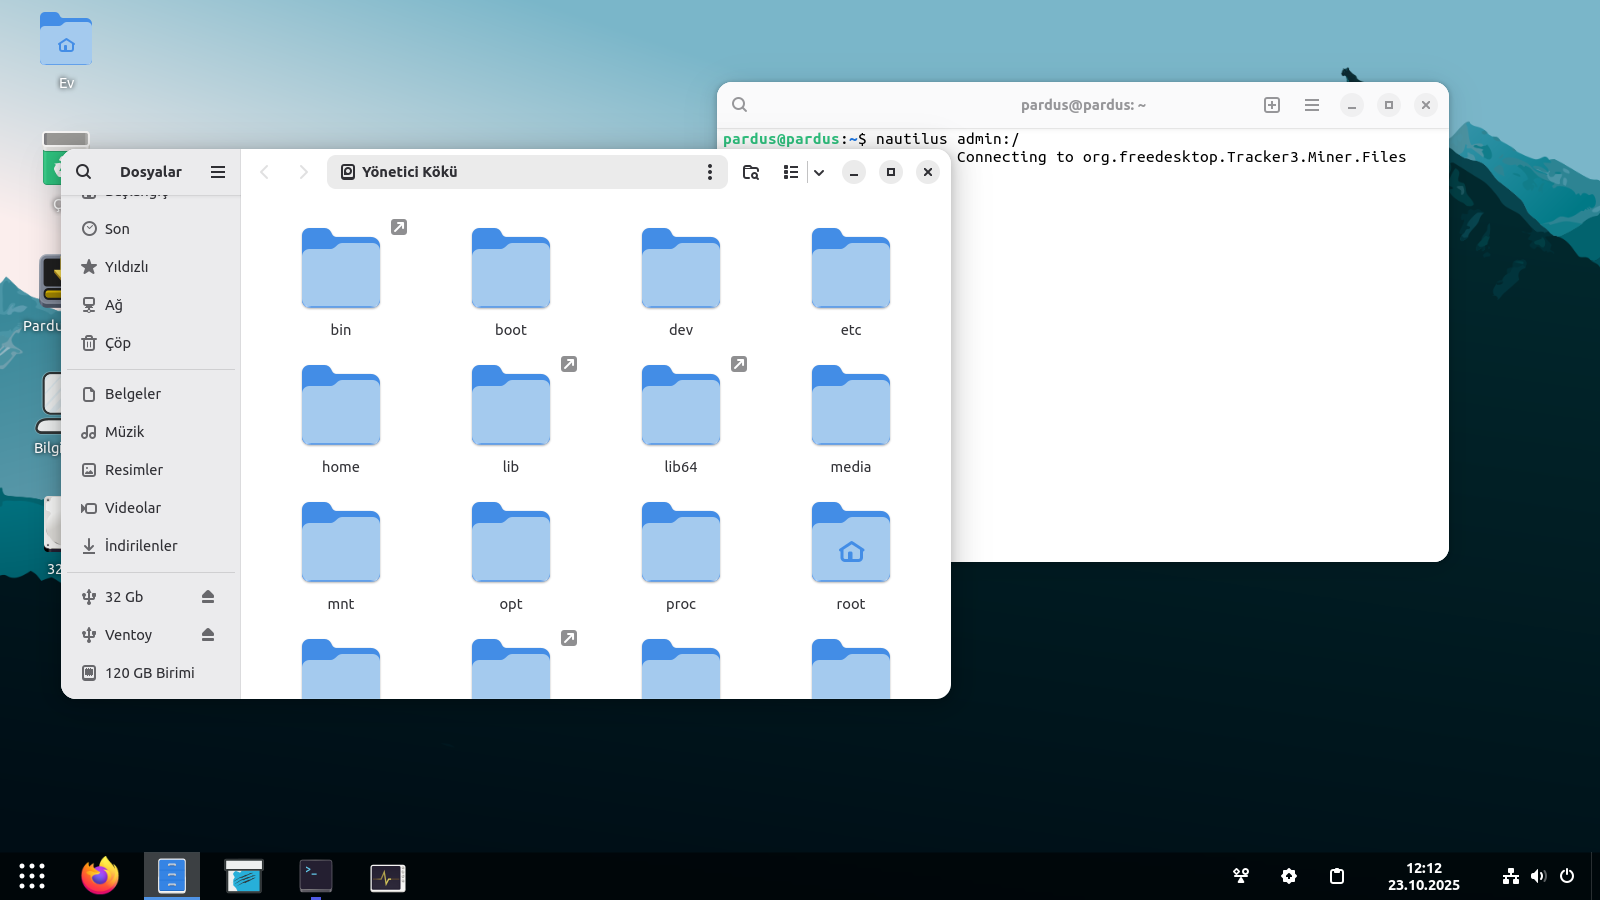Image resolution: width=1600 pixels, height=900 pixels.
Task: Open the terminal hamburger menu
Action: (1312, 105)
